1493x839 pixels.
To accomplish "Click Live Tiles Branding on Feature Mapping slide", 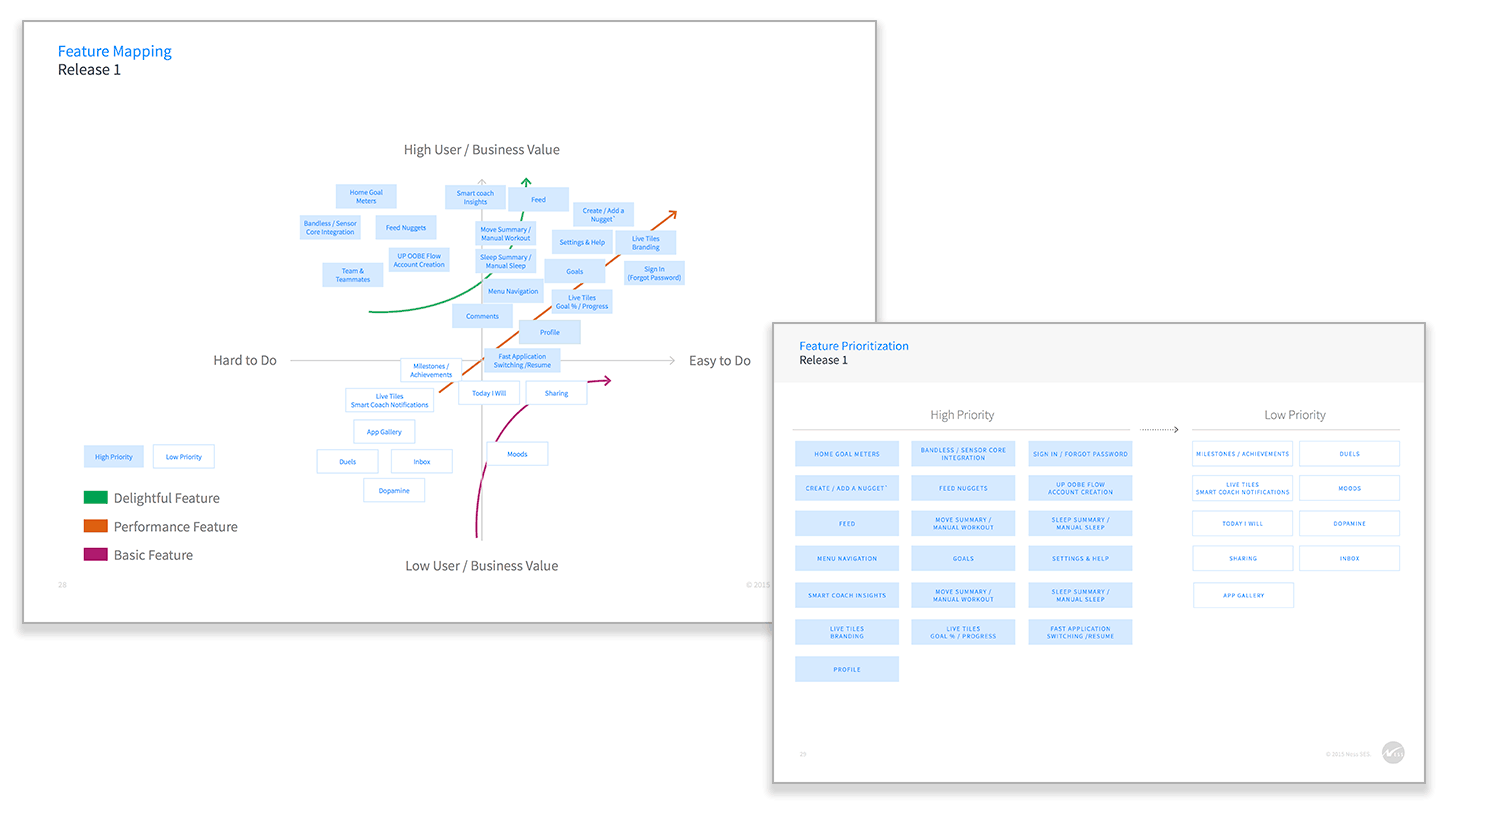I will pyautogui.click(x=645, y=242).
